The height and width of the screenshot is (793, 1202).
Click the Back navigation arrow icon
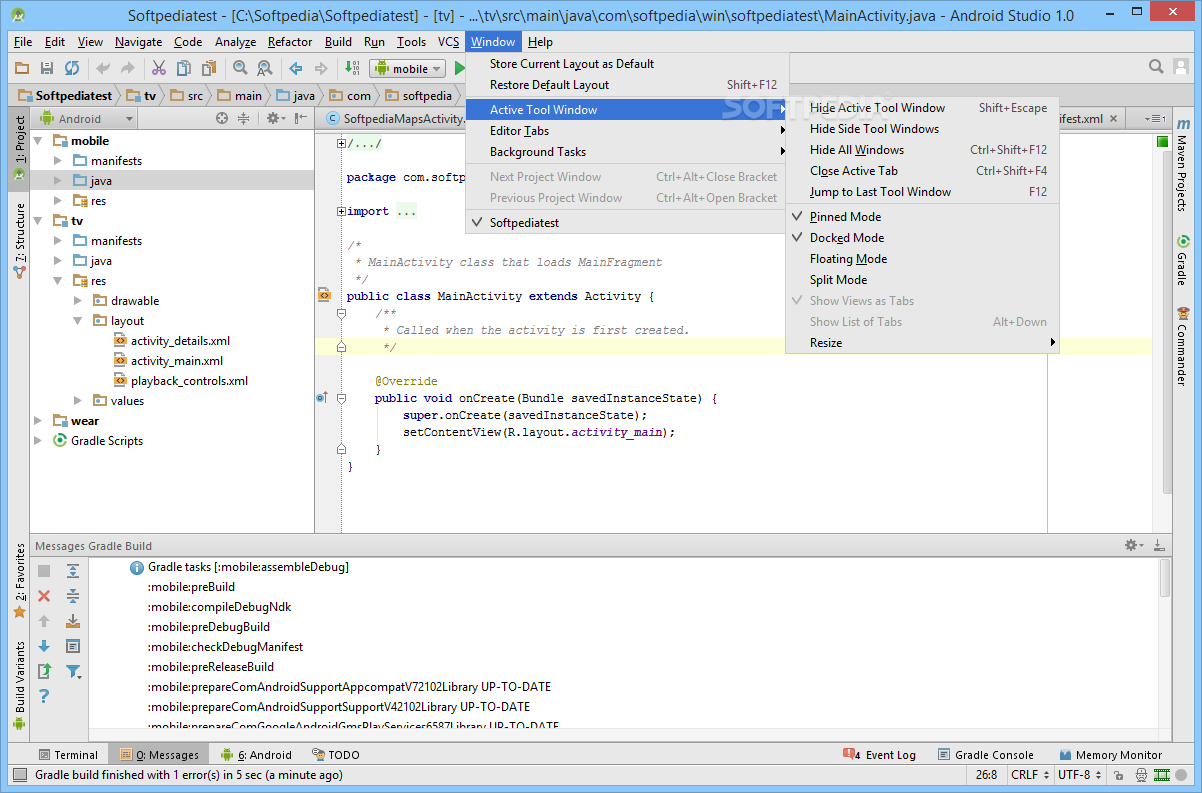(296, 68)
